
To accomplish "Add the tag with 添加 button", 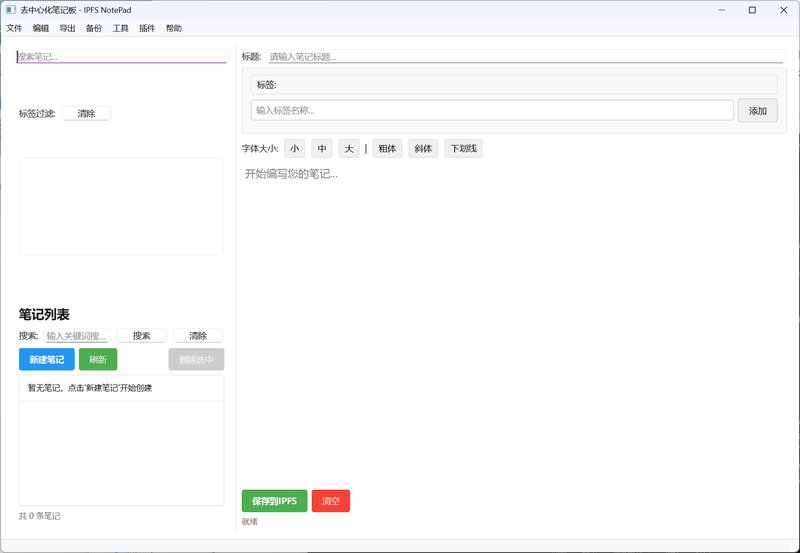I will (x=758, y=111).
